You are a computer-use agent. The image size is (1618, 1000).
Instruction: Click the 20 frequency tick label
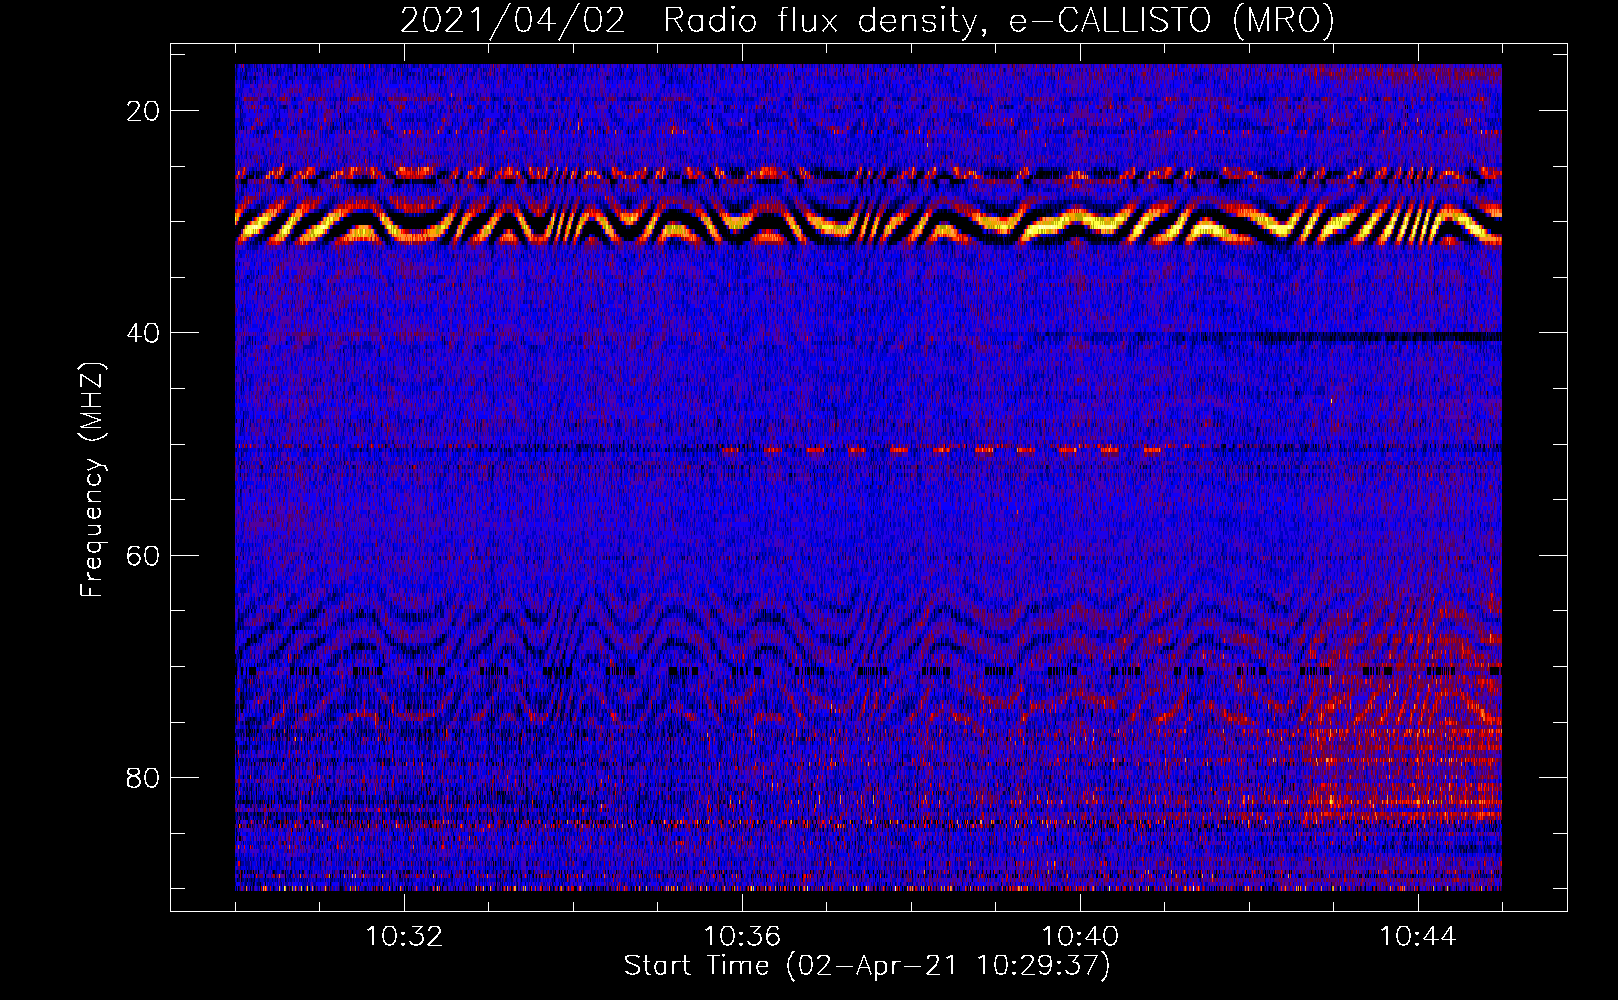click(x=144, y=111)
